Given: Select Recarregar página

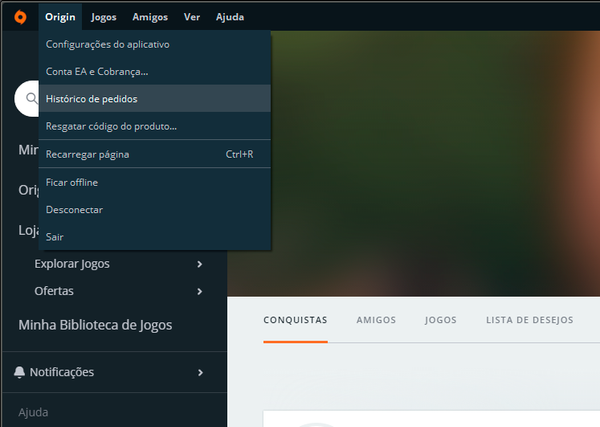Looking at the screenshot, I should coord(155,154).
